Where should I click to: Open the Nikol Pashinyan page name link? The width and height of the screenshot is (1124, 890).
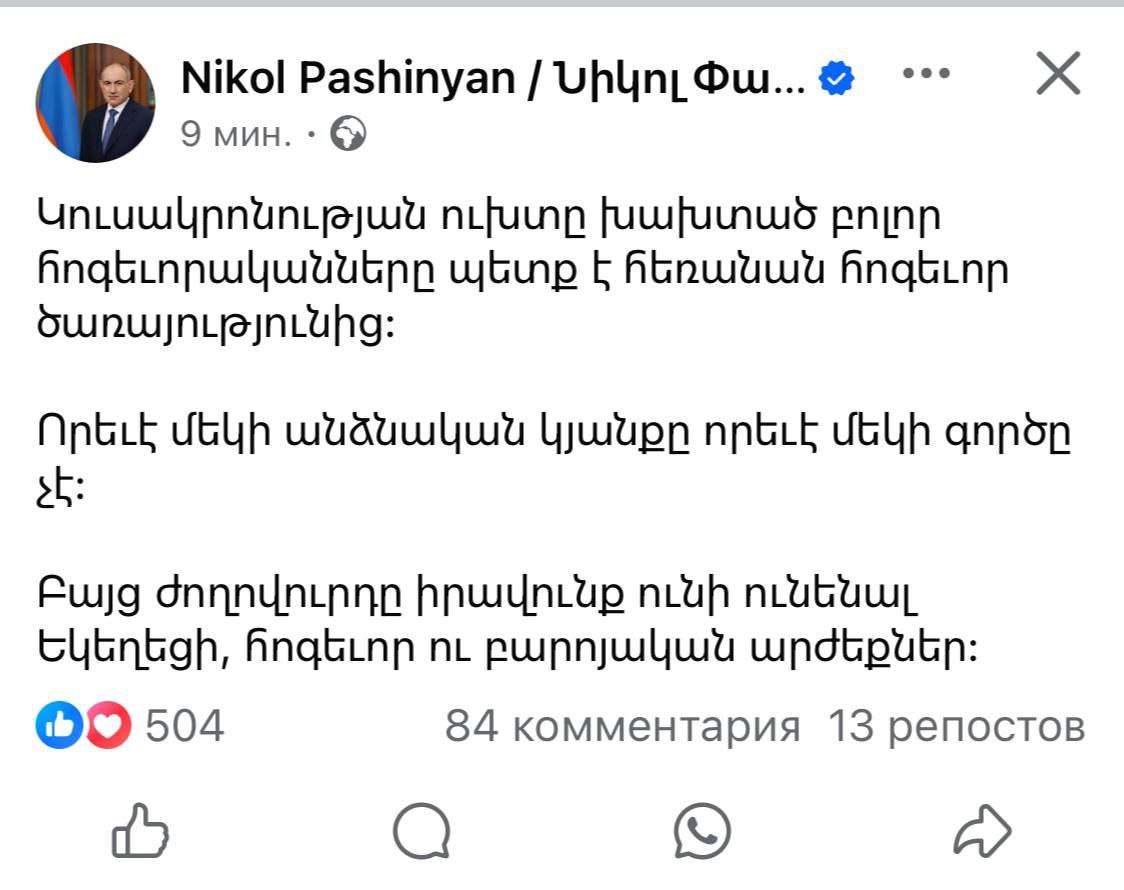(493, 79)
